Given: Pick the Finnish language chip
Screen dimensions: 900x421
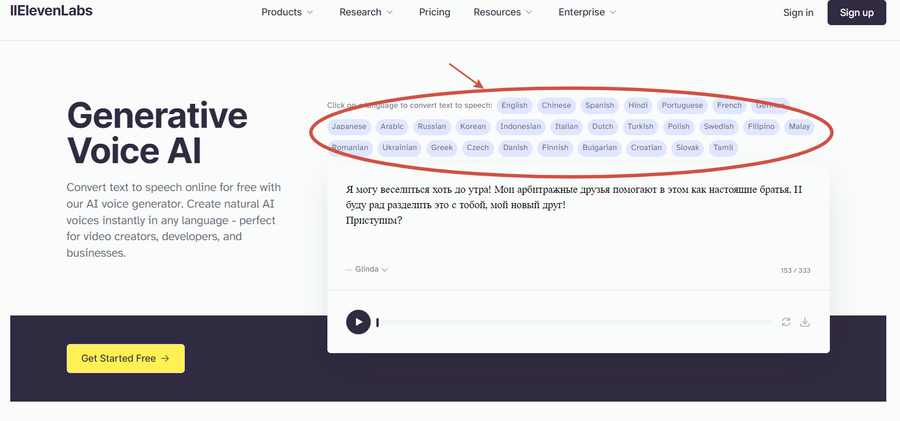Looking at the screenshot, I should coord(555,148).
